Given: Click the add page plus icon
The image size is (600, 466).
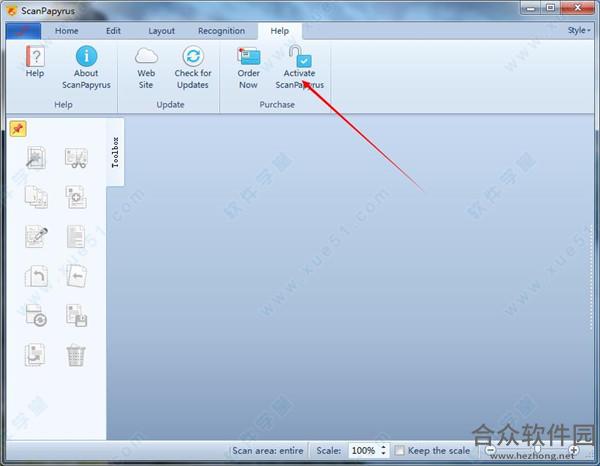Looking at the screenshot, I should [x=76, y=197].
